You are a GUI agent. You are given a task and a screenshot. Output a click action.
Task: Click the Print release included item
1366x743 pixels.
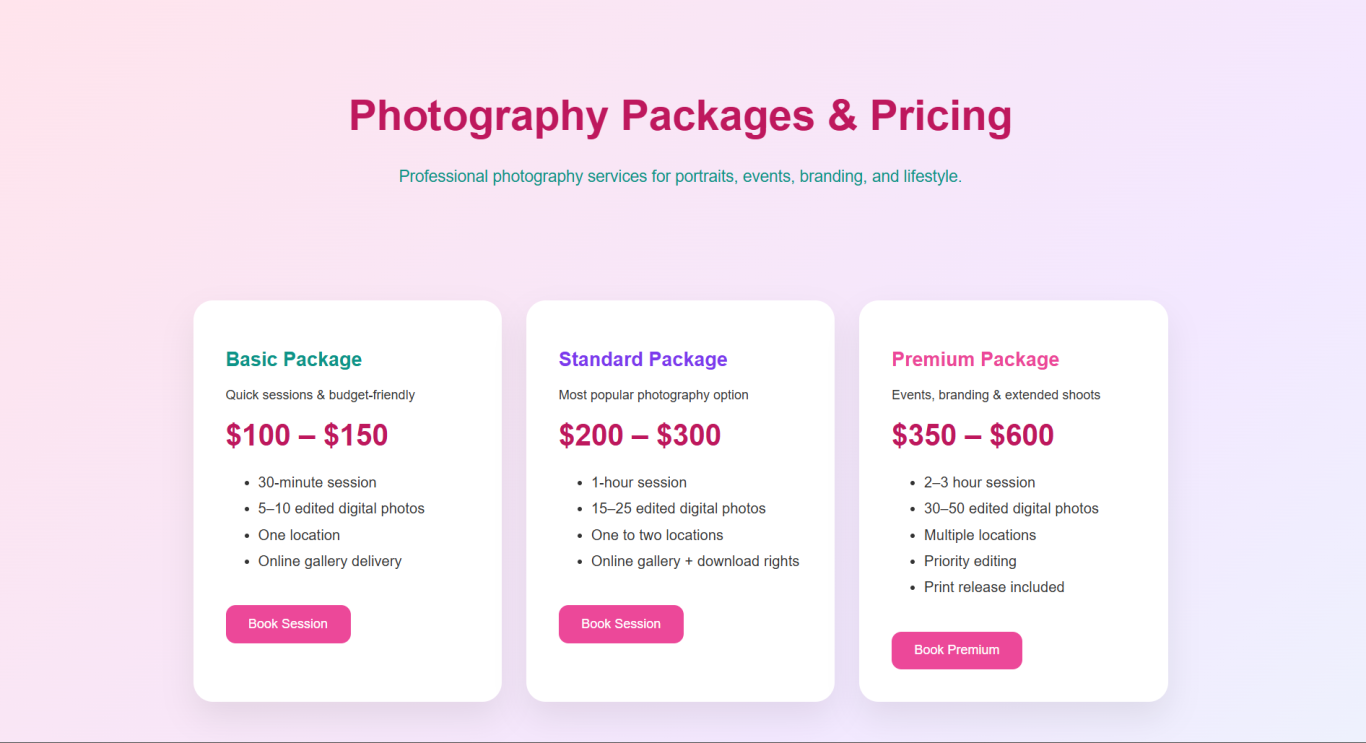(994, 587)
